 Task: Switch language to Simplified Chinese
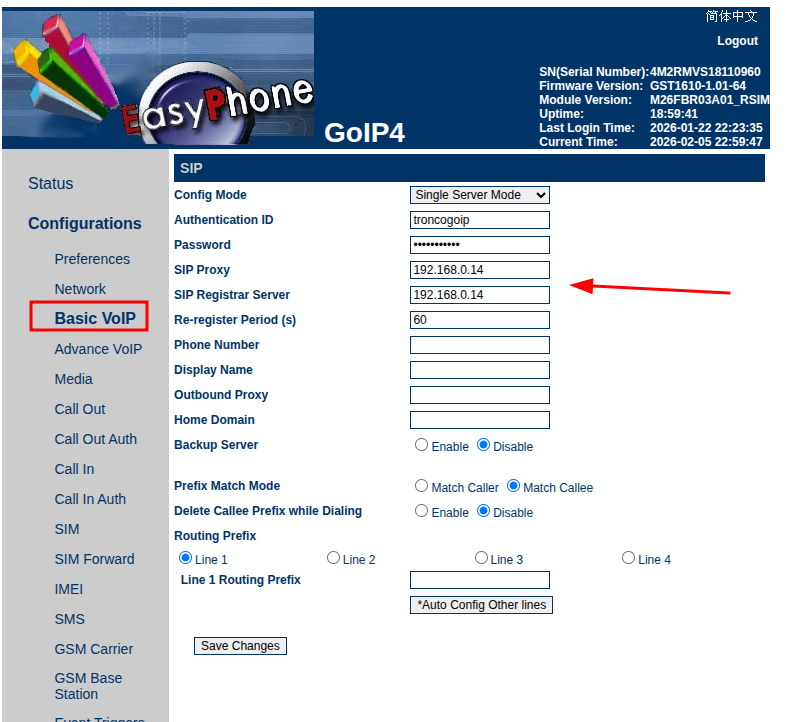click(731, 16)
